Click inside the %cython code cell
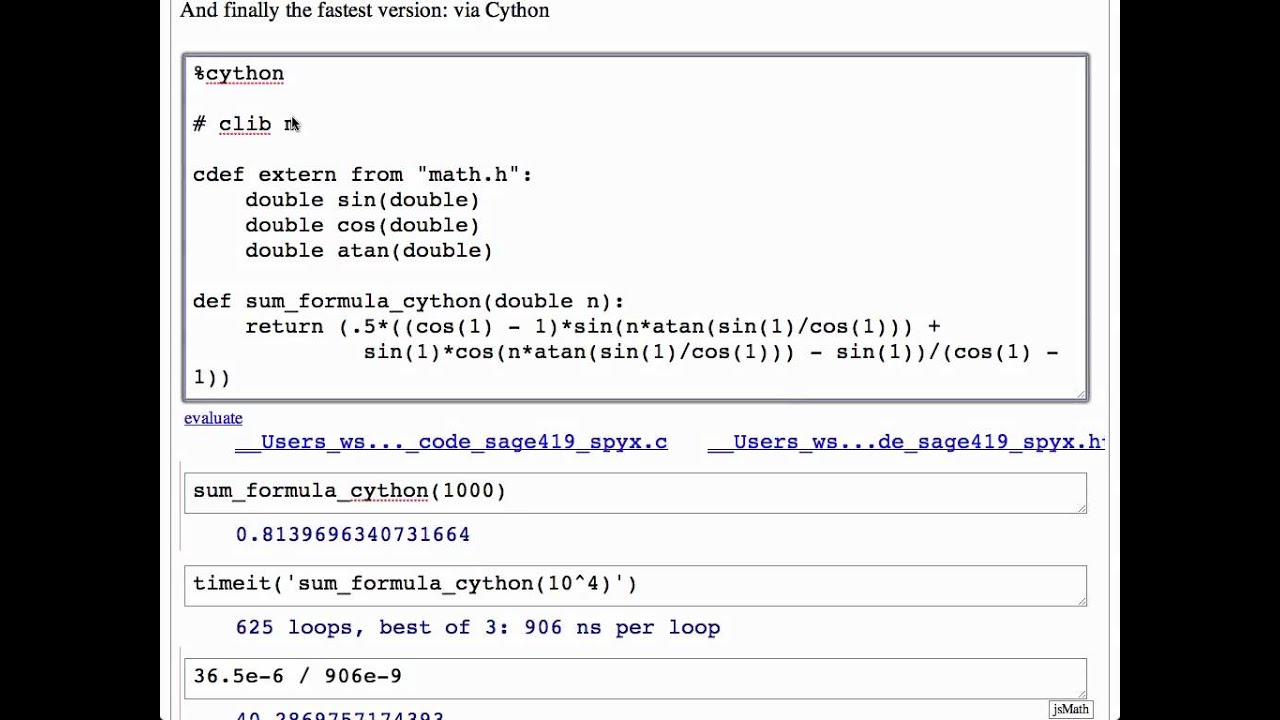 coord(636,227)
